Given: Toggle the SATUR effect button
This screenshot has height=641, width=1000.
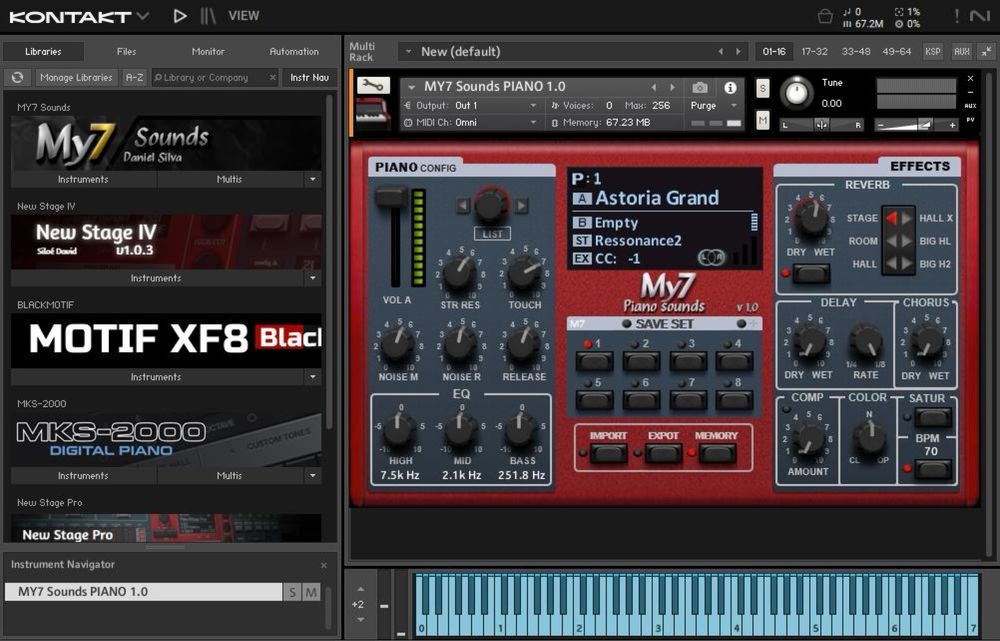Looking at the screenshot, I should click(x=933, y=418).
